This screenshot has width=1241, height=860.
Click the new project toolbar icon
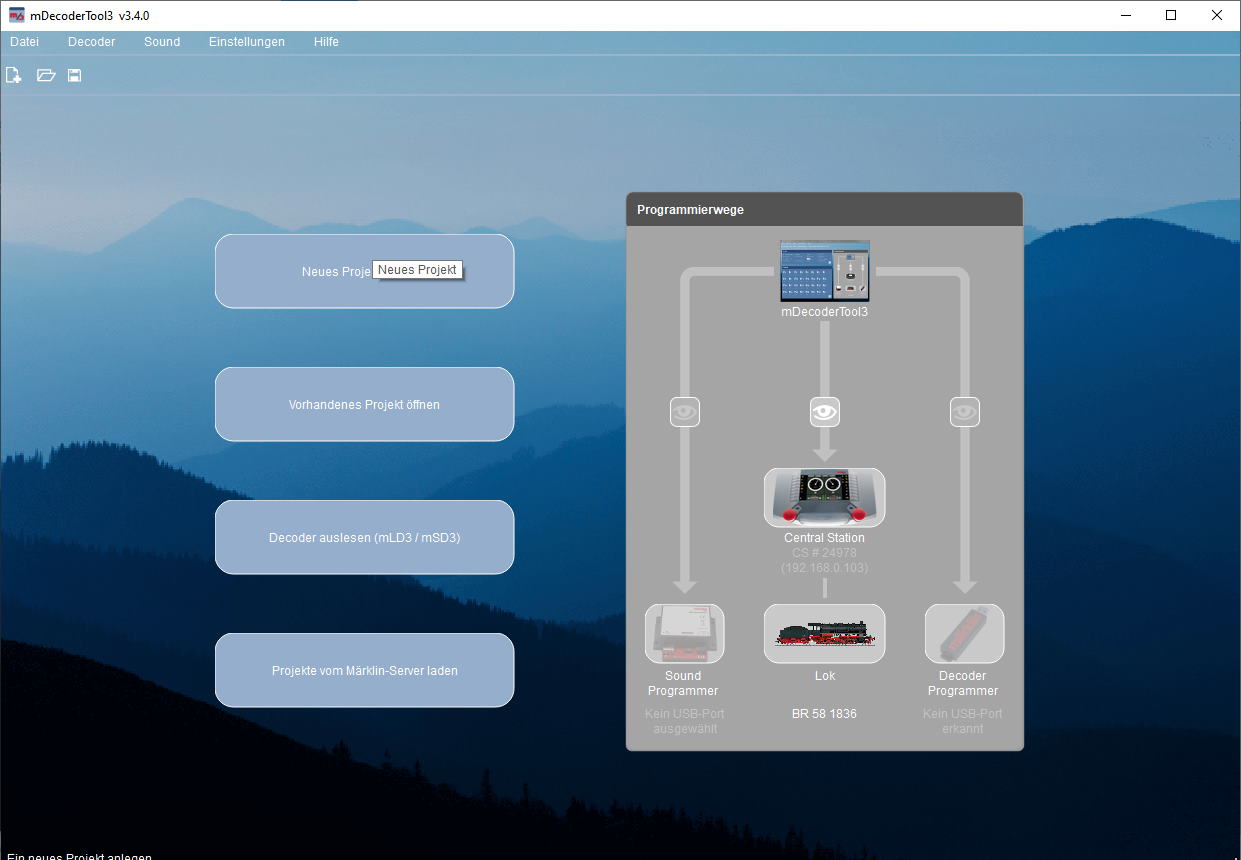pos(14,75)
